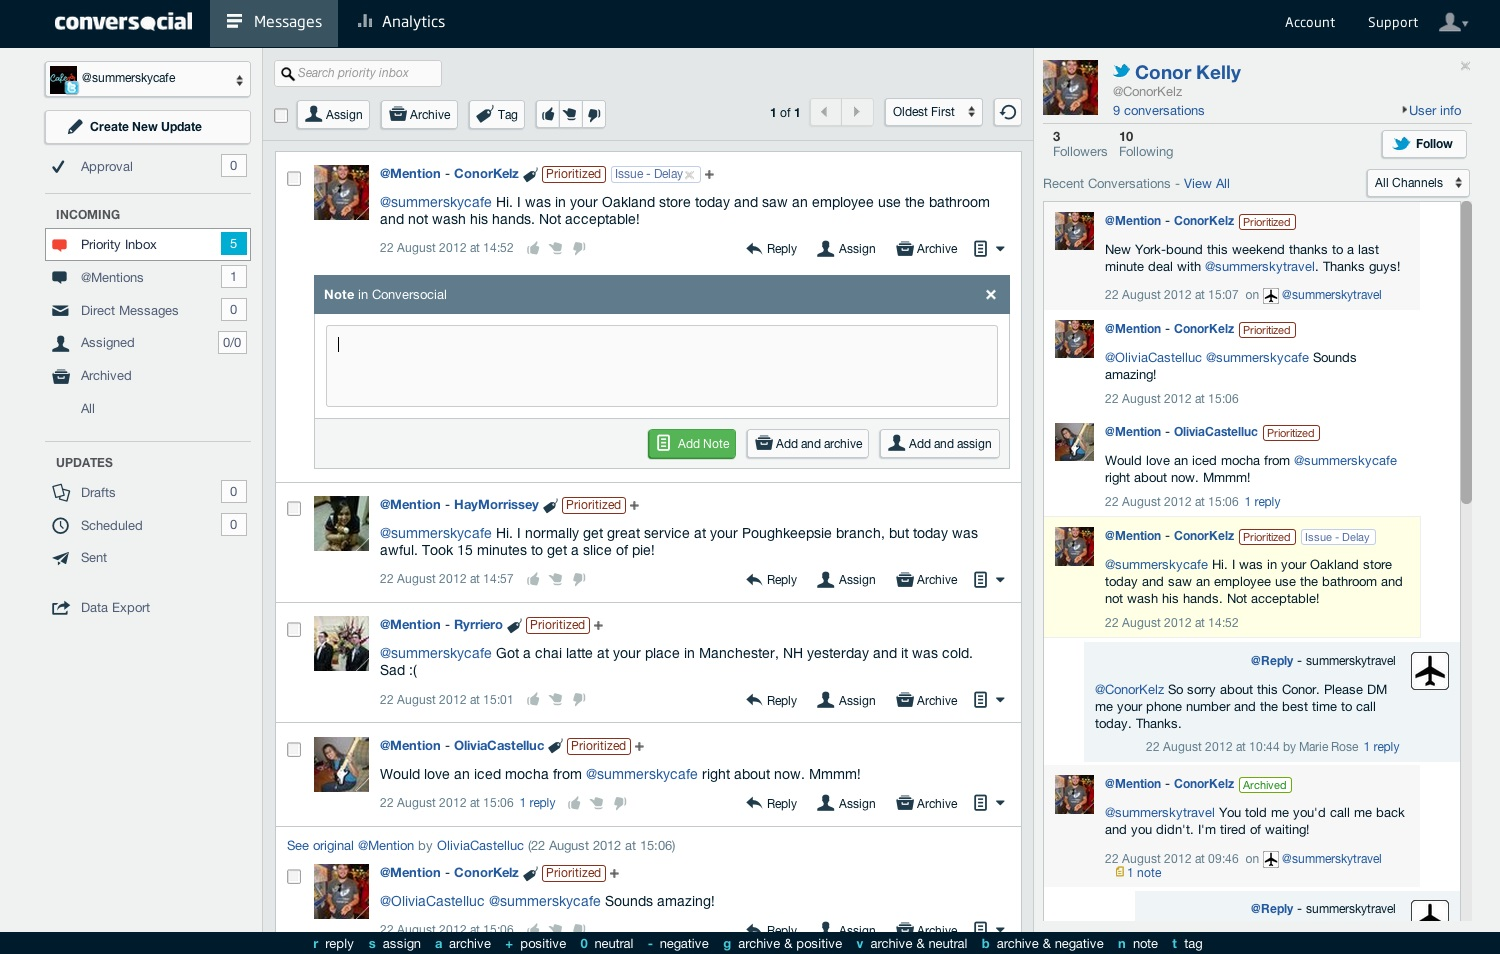Open the tag icon beside Ryrriero's name
1500x954 pixels.
[515, 626]
